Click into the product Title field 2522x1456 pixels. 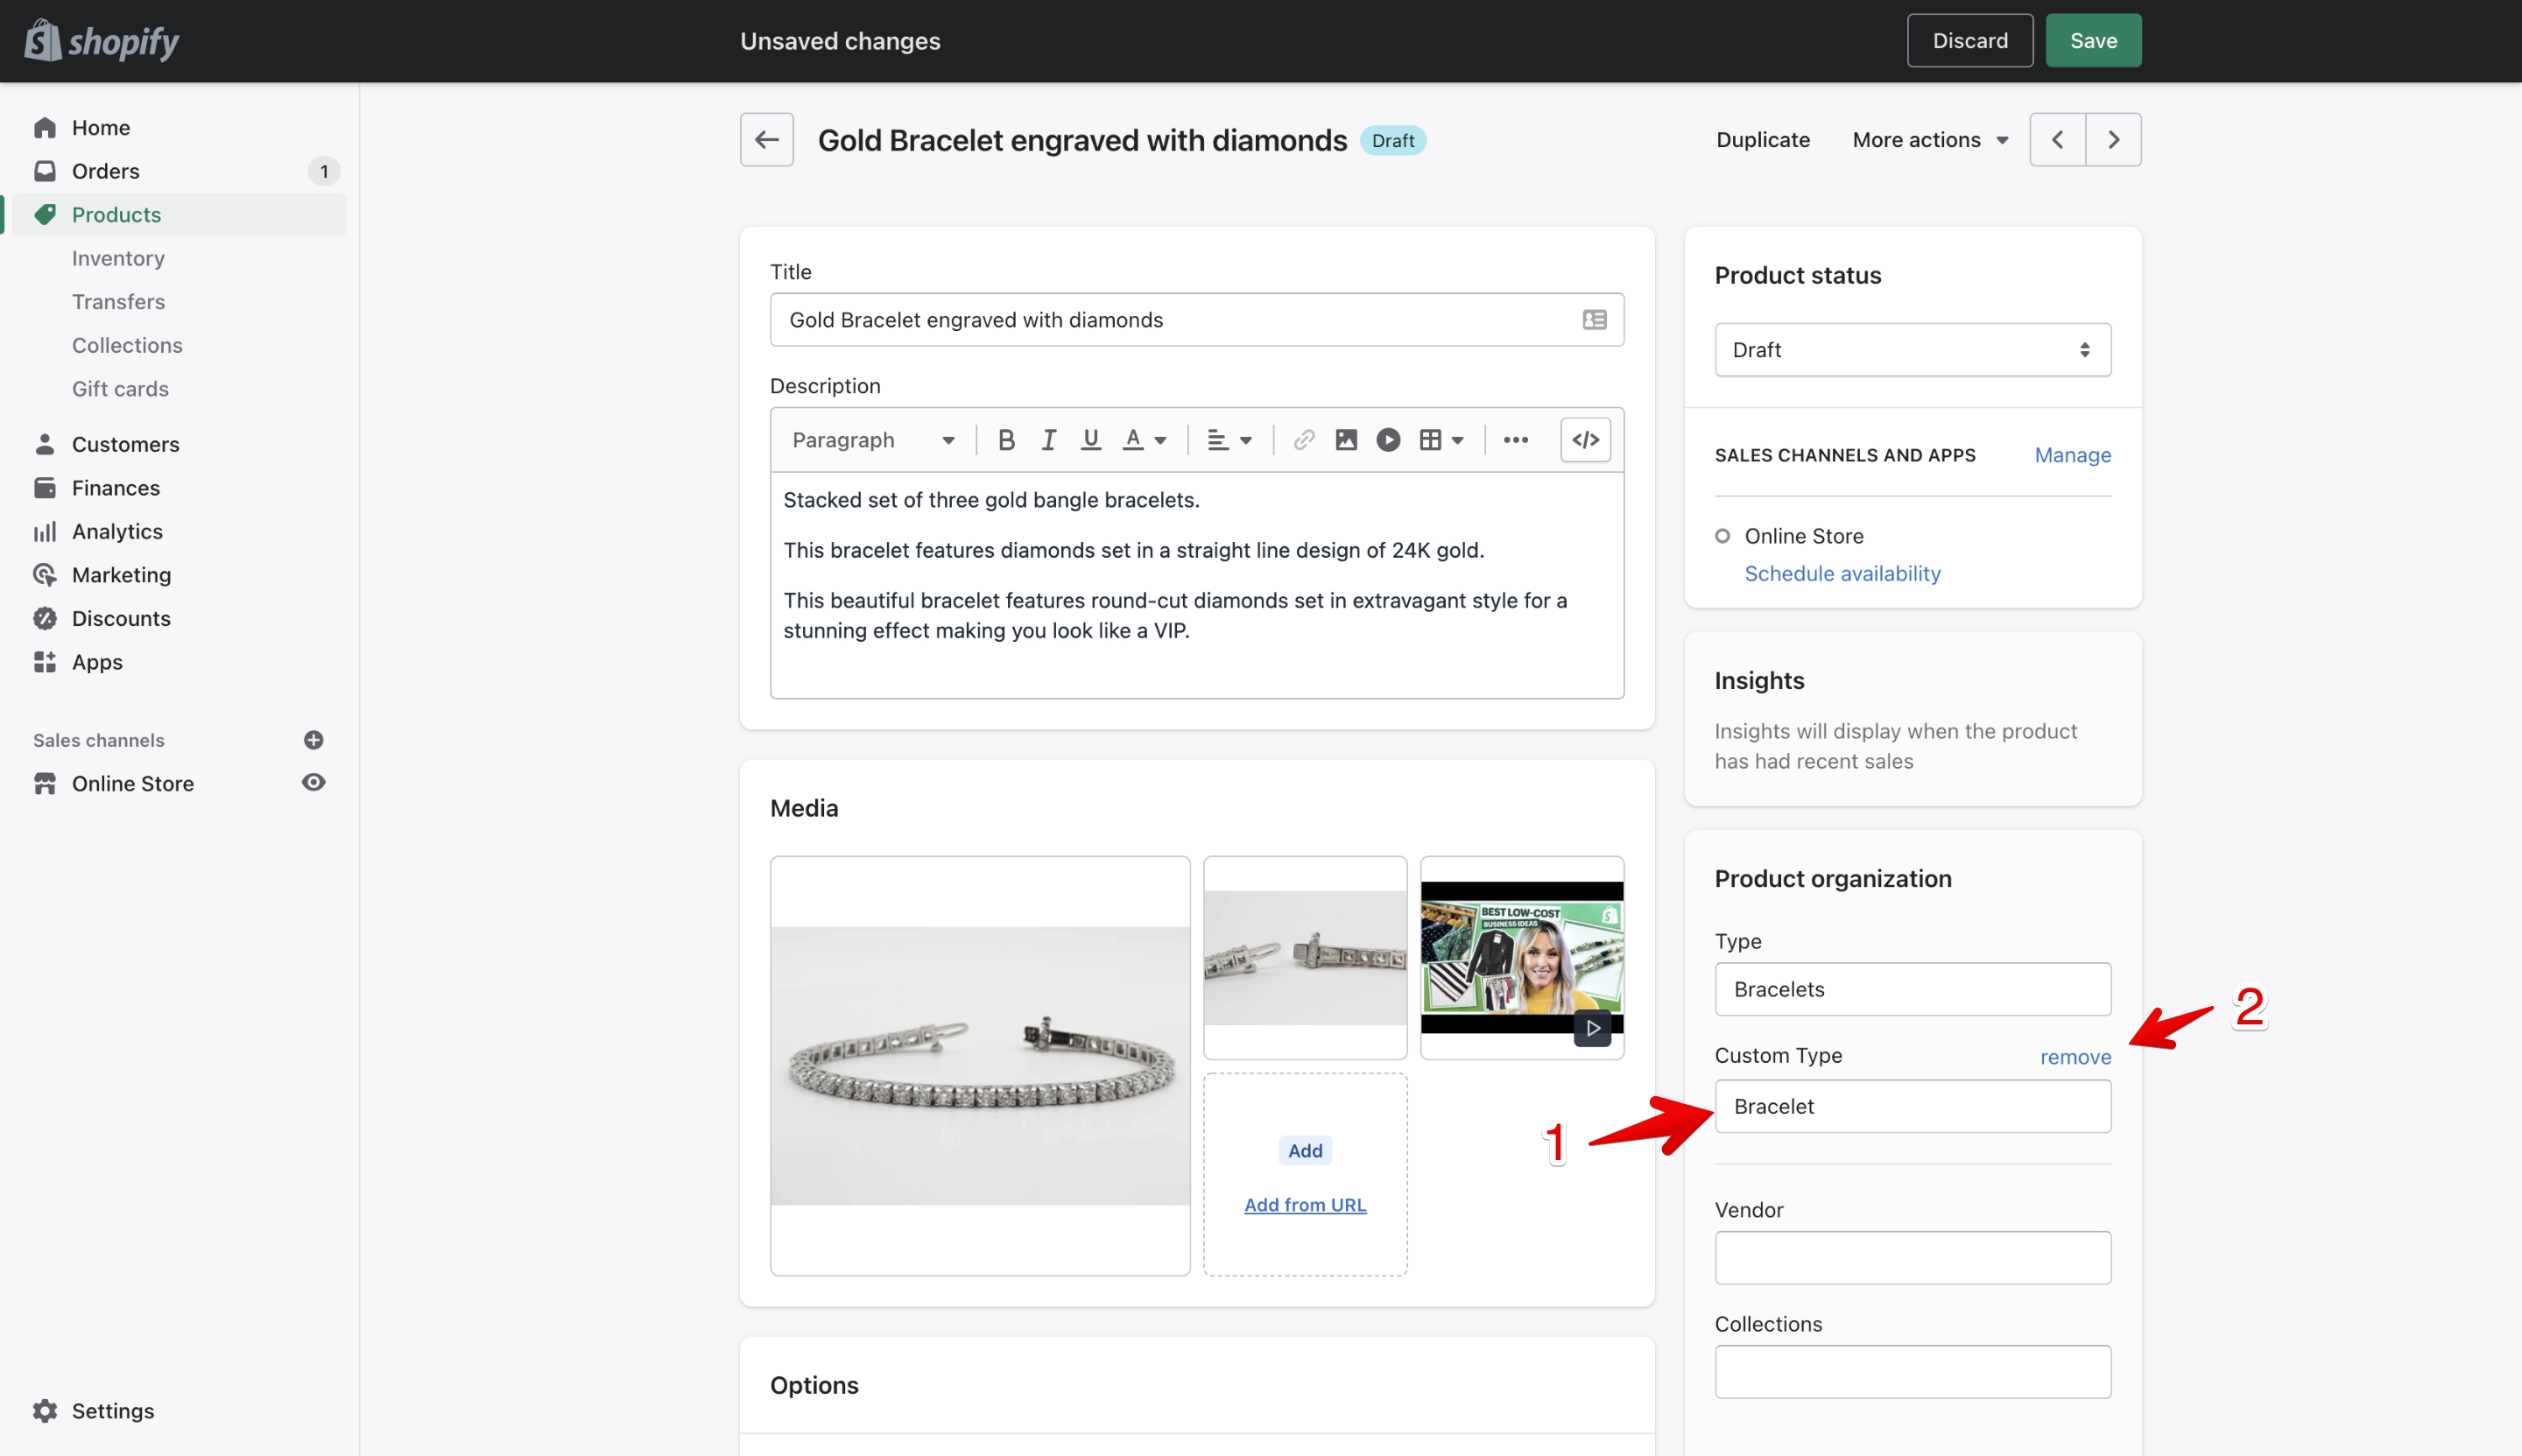tap(1196, 319)
